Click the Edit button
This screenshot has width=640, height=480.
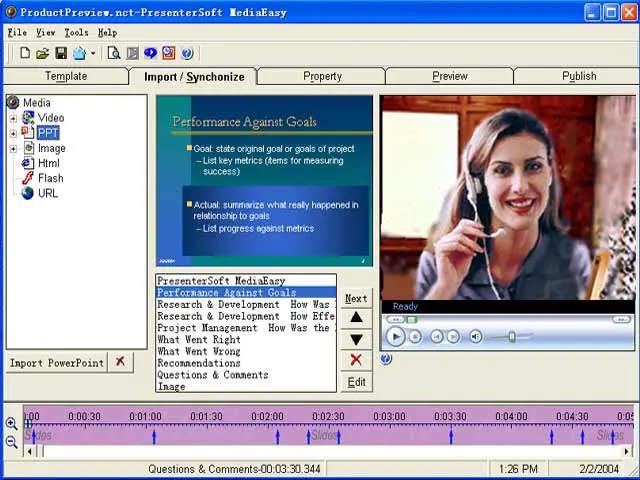coord(356,382)
